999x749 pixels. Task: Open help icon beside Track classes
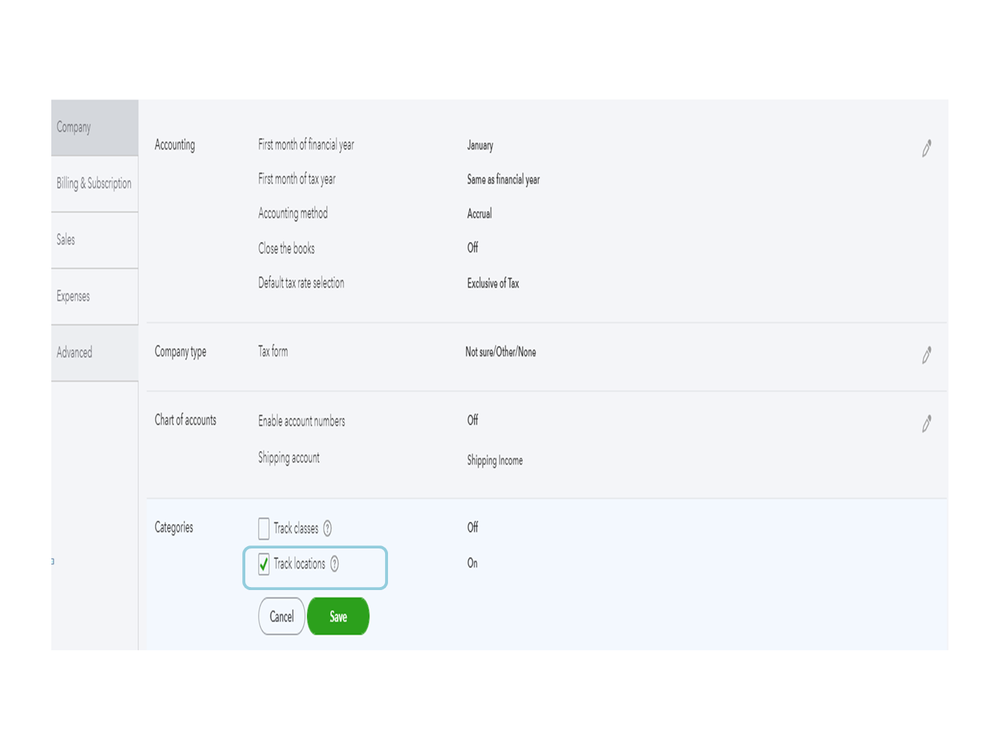coord(327,529)
